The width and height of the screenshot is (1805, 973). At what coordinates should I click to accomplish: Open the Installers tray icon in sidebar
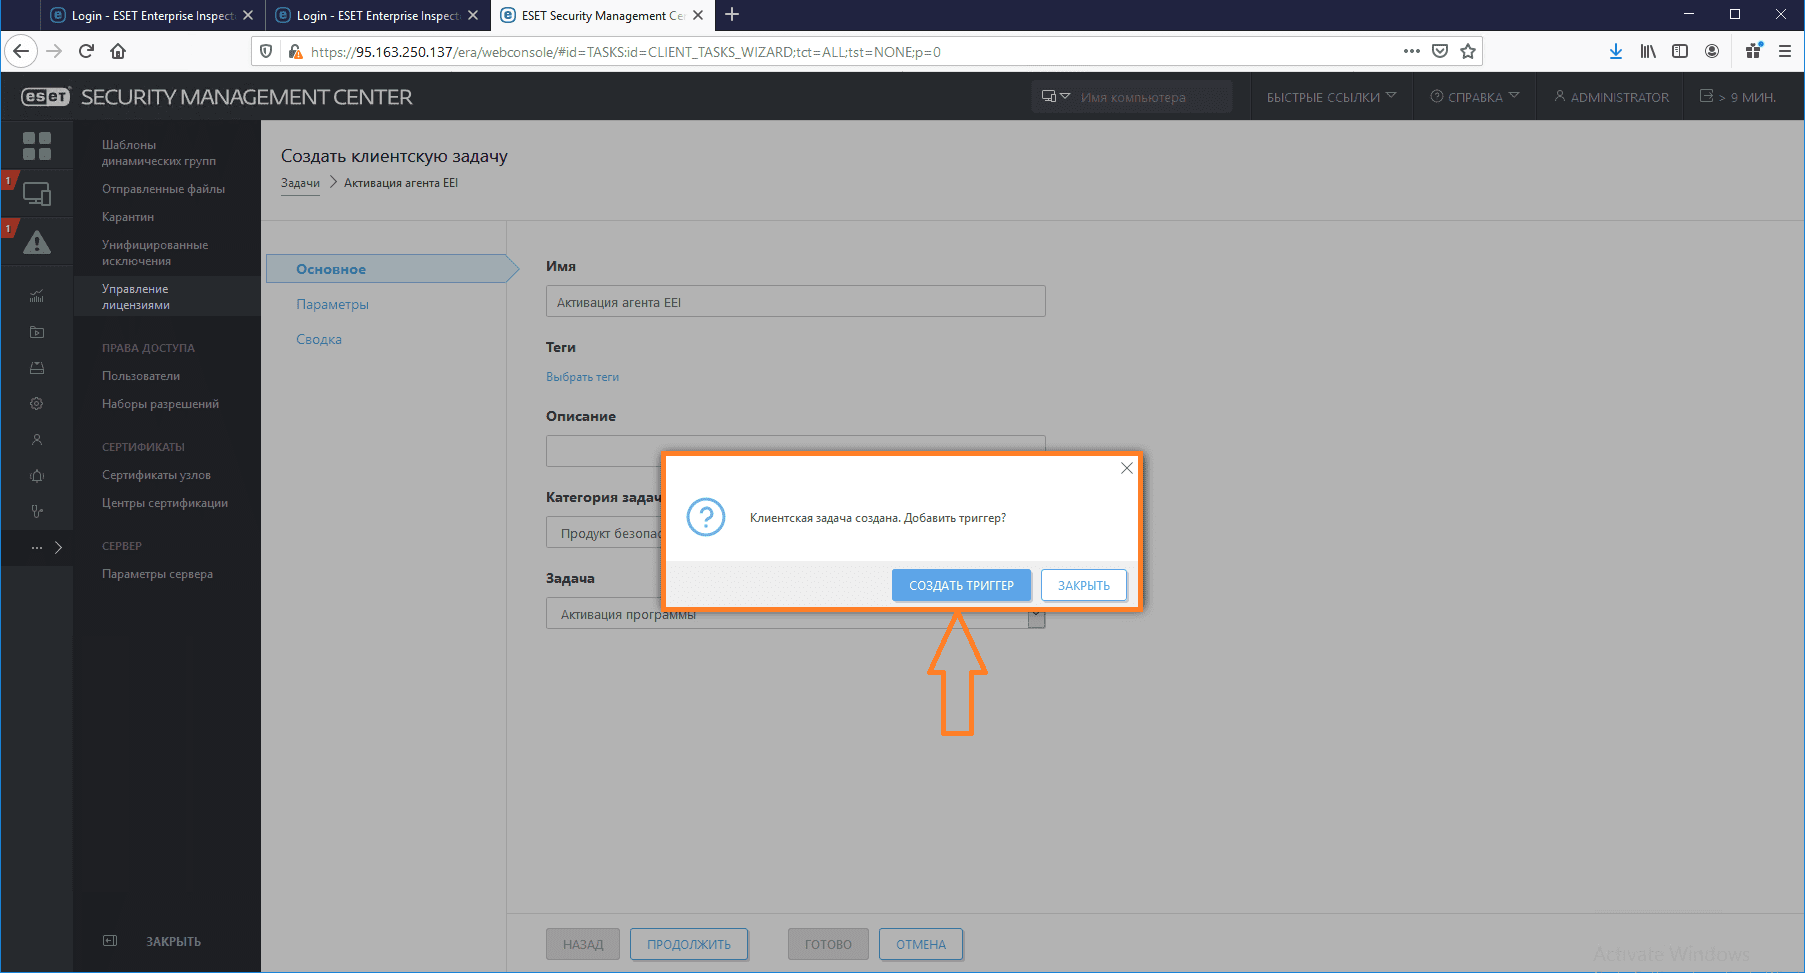coord(37,368)
